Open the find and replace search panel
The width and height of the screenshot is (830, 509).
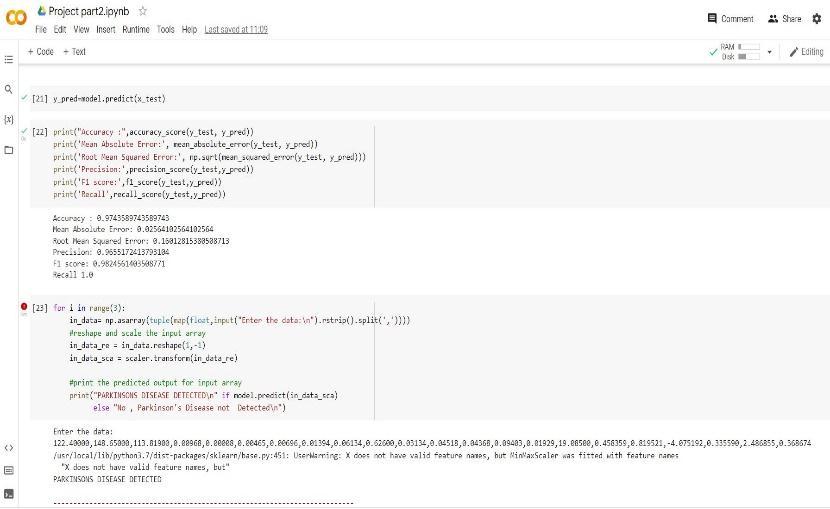(9, 90)
